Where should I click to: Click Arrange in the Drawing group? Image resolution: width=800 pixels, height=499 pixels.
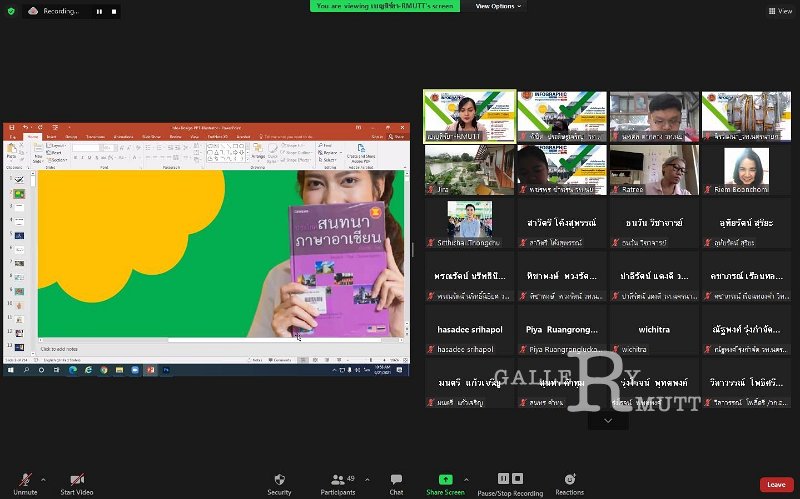coord(258,152)
